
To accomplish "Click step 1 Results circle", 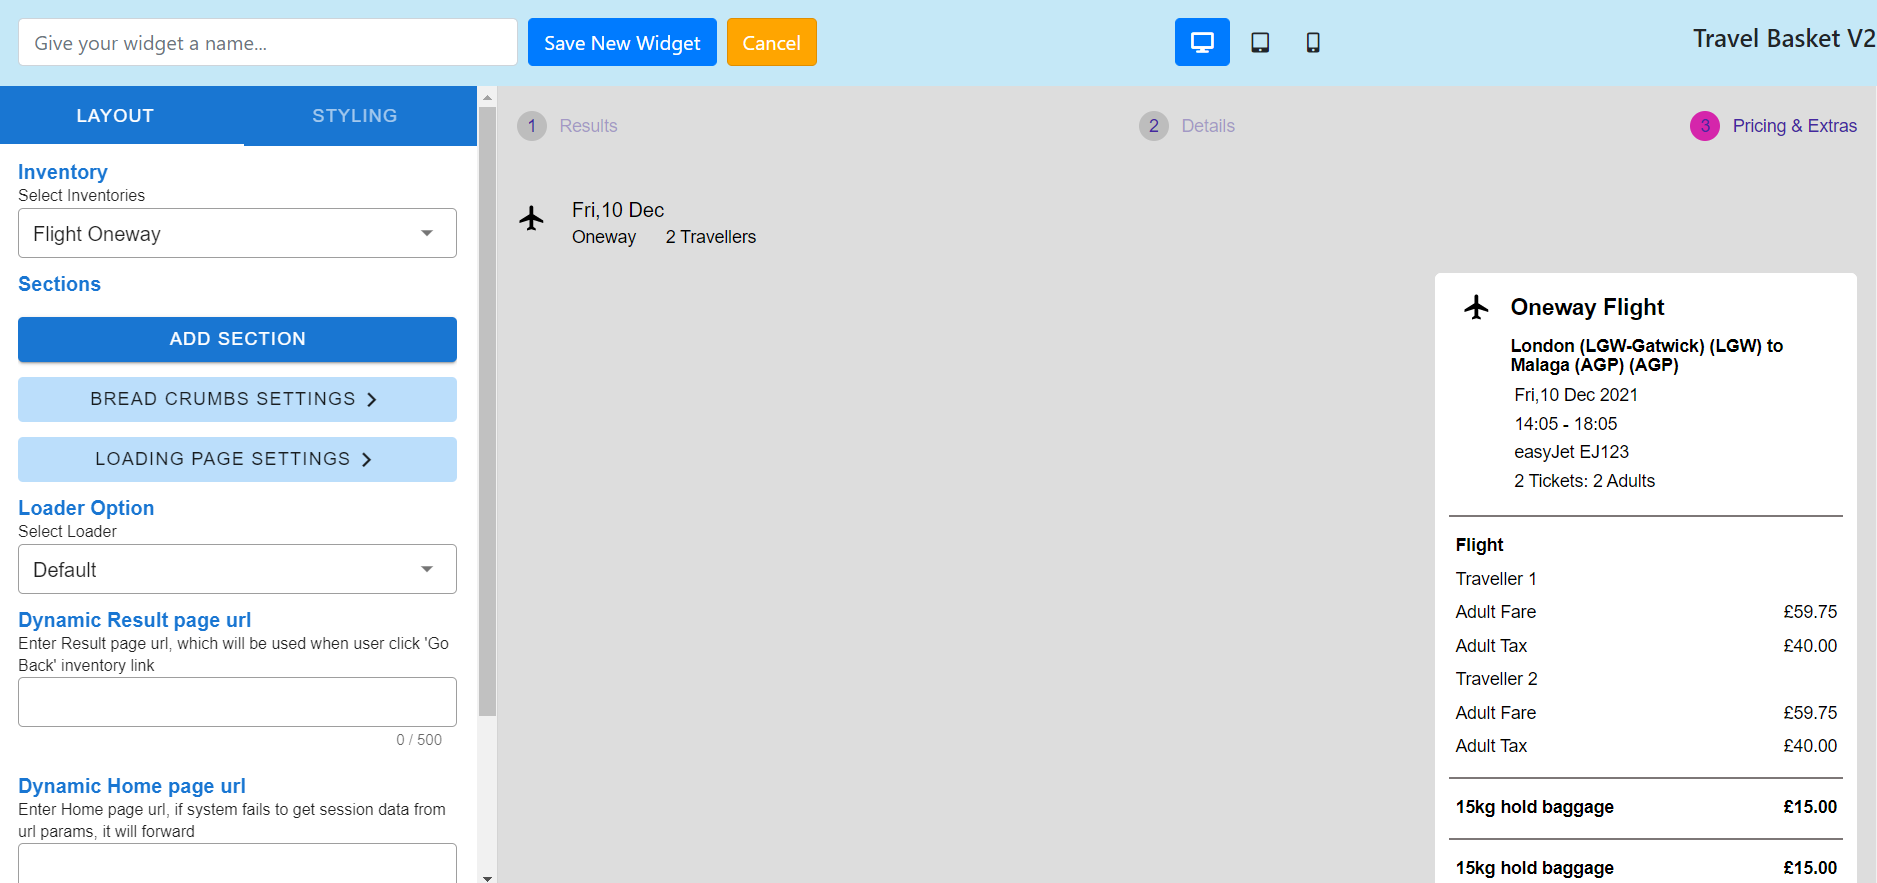I will click(x=532, y=126).
